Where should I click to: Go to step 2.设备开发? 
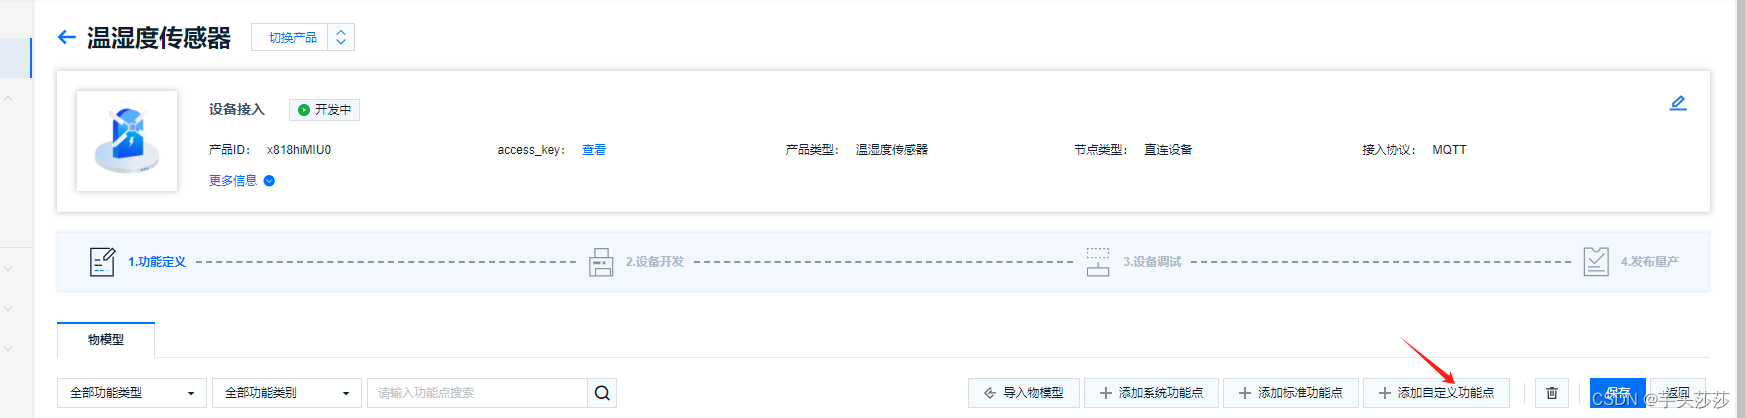(655, 262)
